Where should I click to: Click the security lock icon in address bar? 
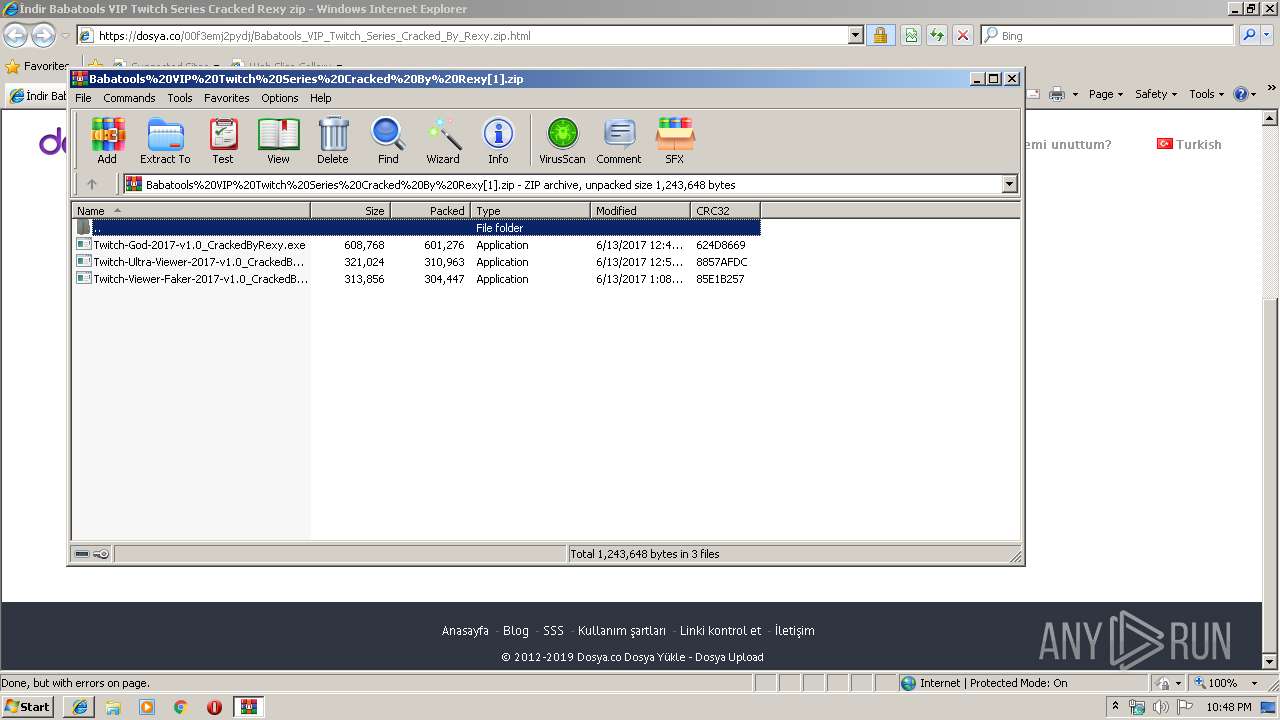coord(880,35)
